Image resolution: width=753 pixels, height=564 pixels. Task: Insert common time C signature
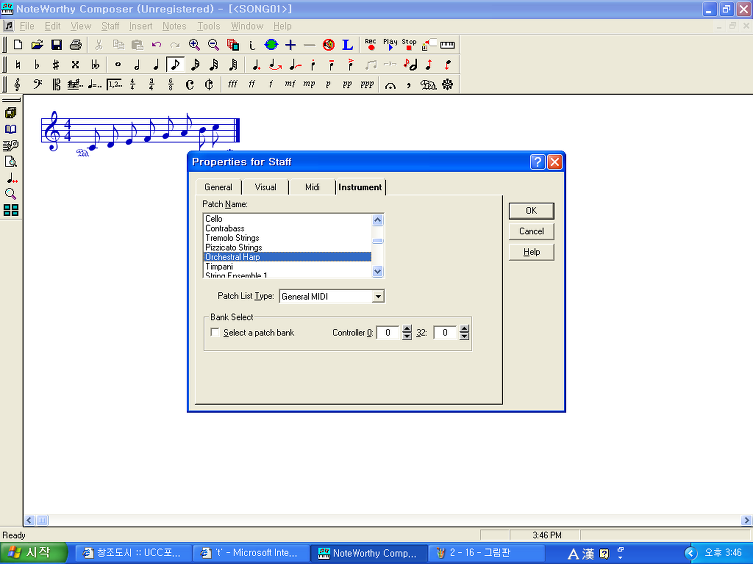(x=190, y=85)
